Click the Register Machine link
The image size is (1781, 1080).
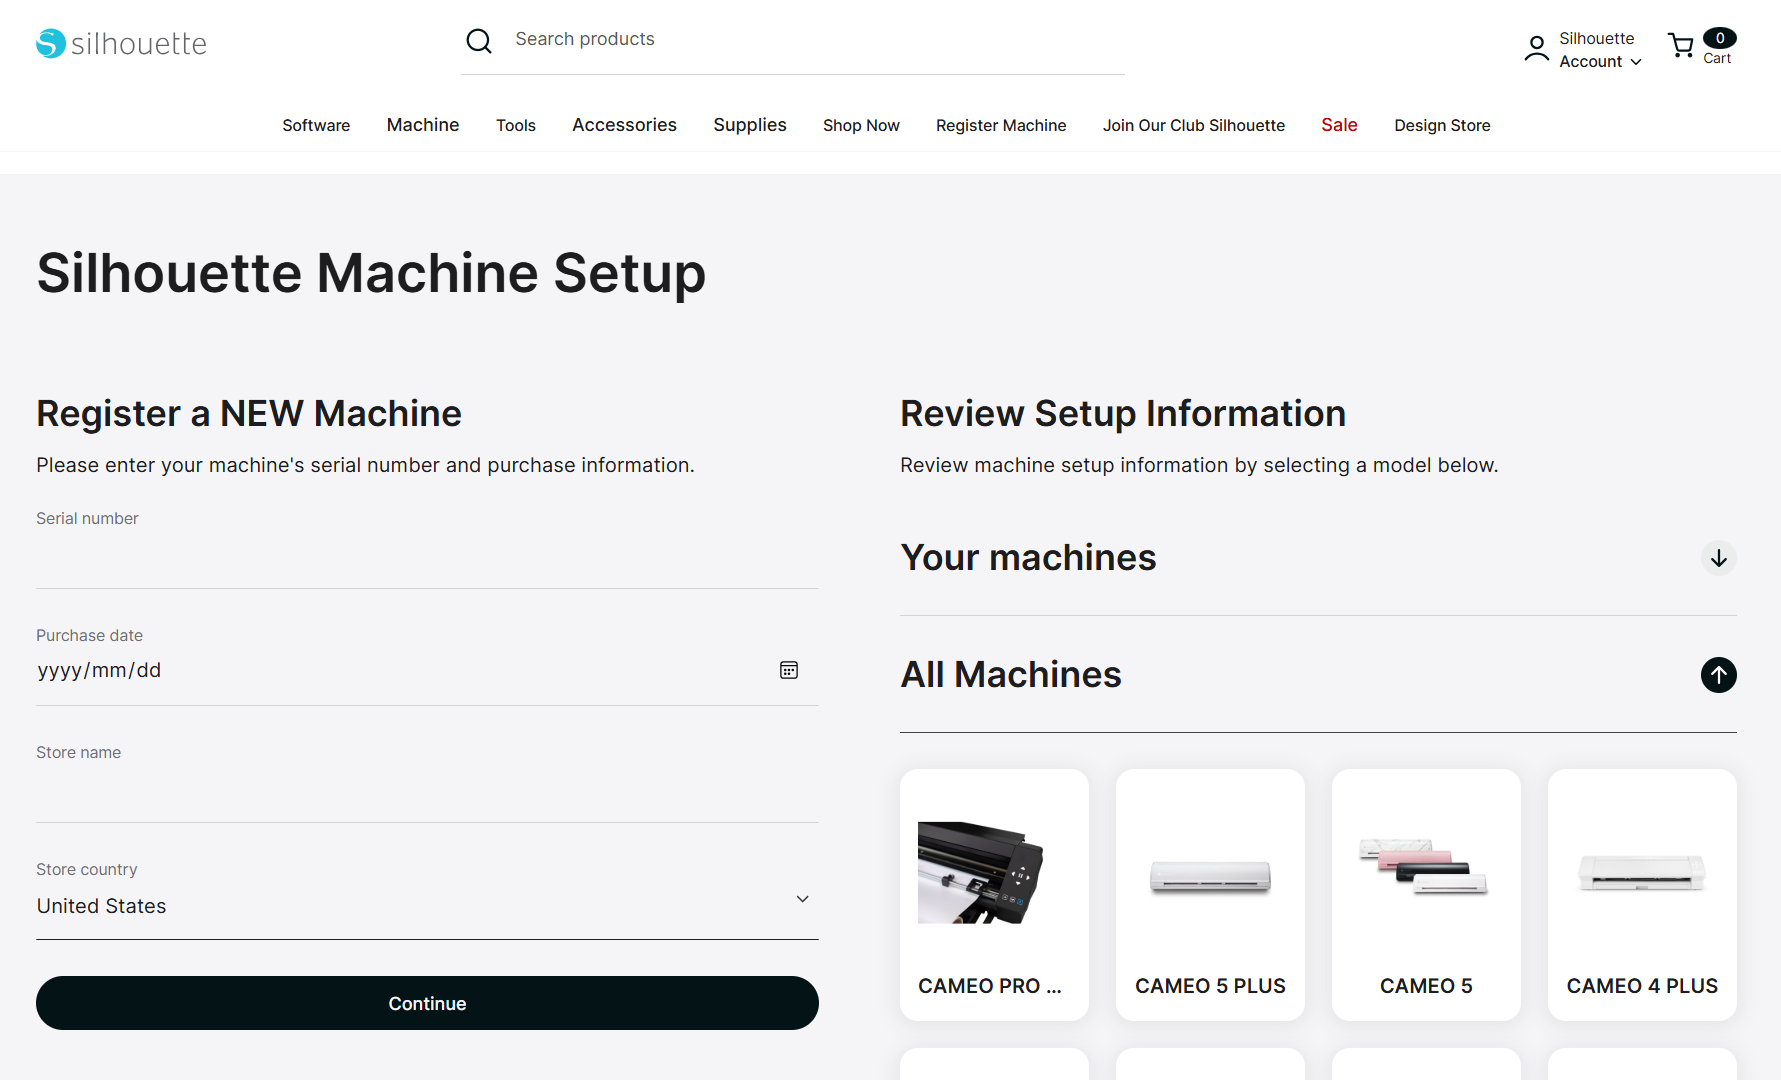coord(1001,125)
